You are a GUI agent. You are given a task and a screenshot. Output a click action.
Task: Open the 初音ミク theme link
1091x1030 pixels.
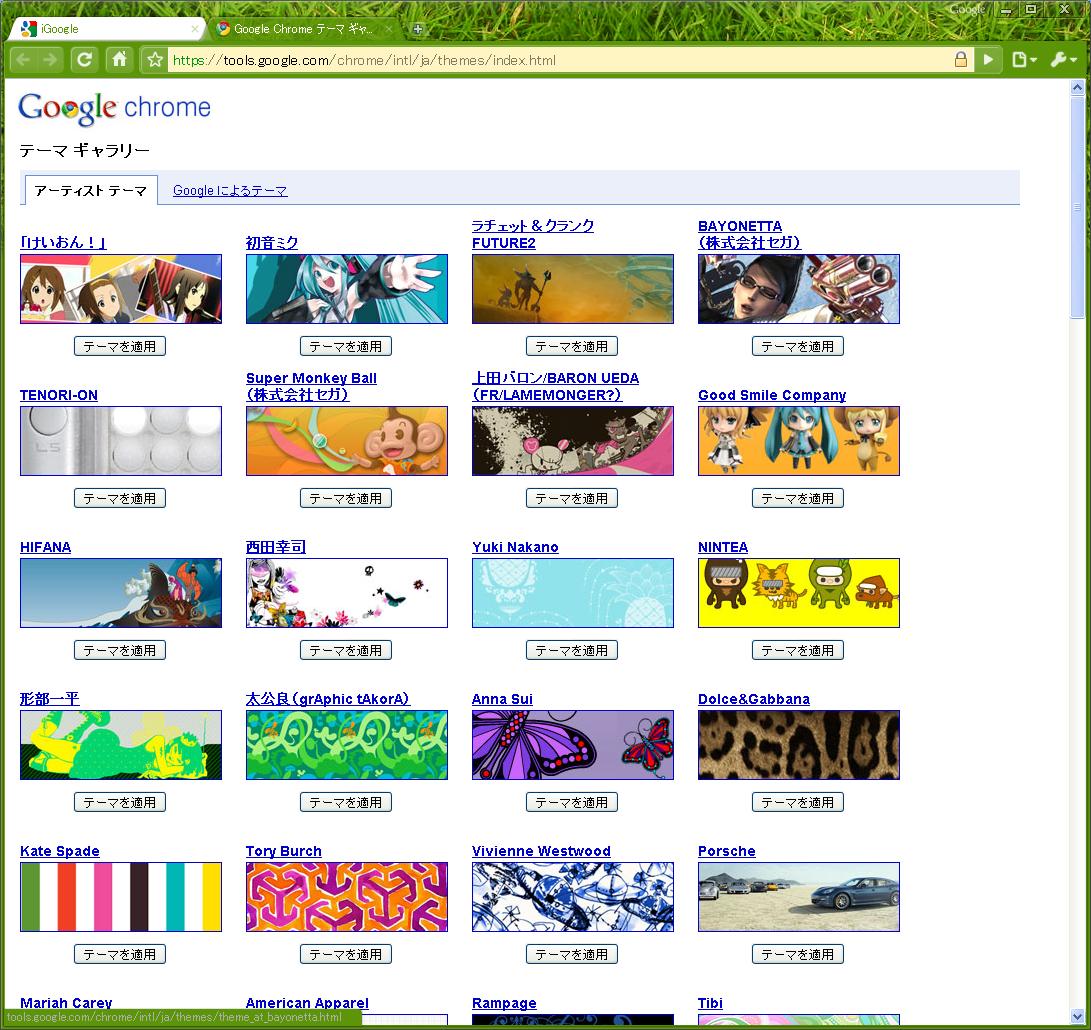(x=272, y=242)
